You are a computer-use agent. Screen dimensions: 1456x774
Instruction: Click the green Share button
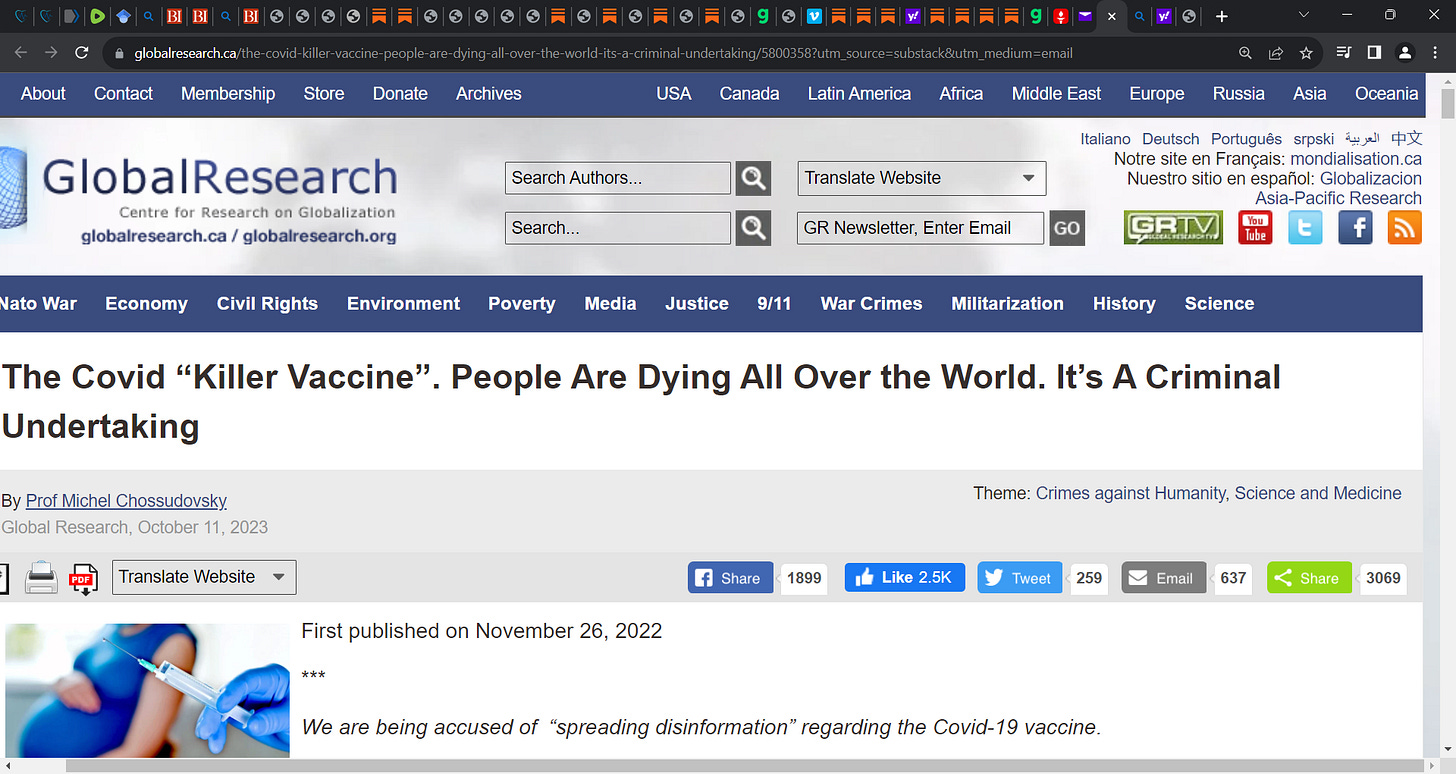click(1309, 578)
